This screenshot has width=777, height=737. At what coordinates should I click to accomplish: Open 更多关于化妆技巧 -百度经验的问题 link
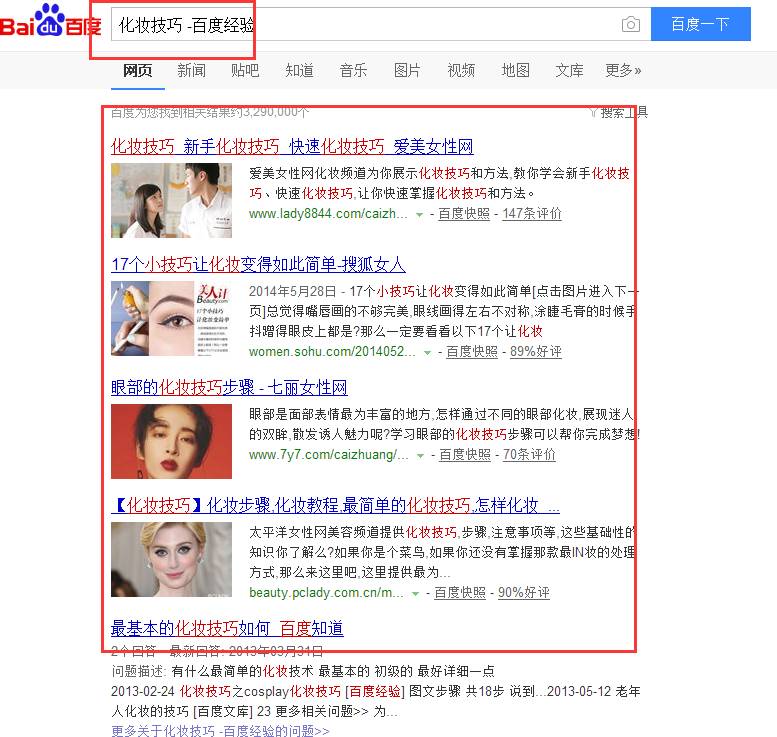[221, 731]
